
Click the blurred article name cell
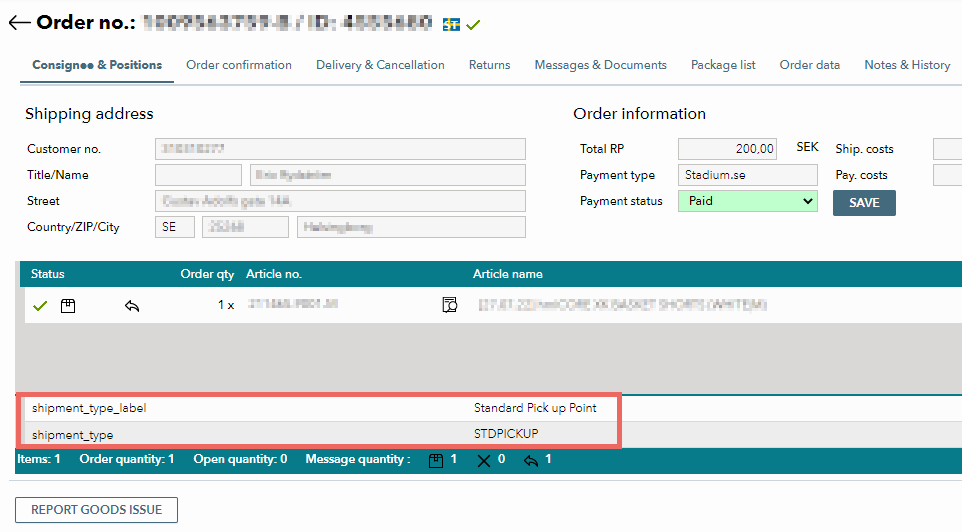[x=623, y=305]
